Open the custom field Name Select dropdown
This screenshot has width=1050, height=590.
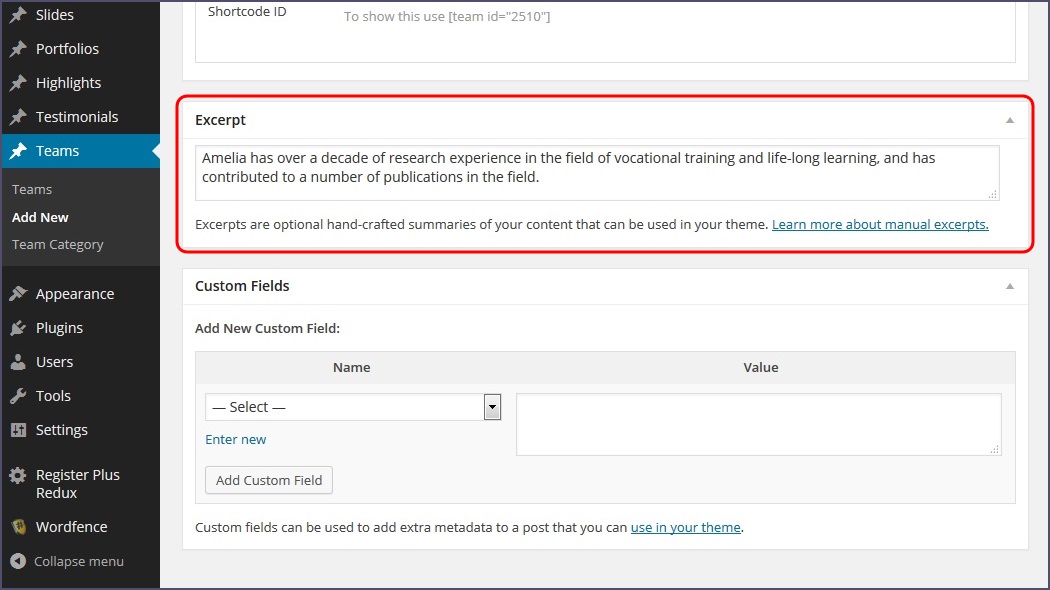point(352,407)
